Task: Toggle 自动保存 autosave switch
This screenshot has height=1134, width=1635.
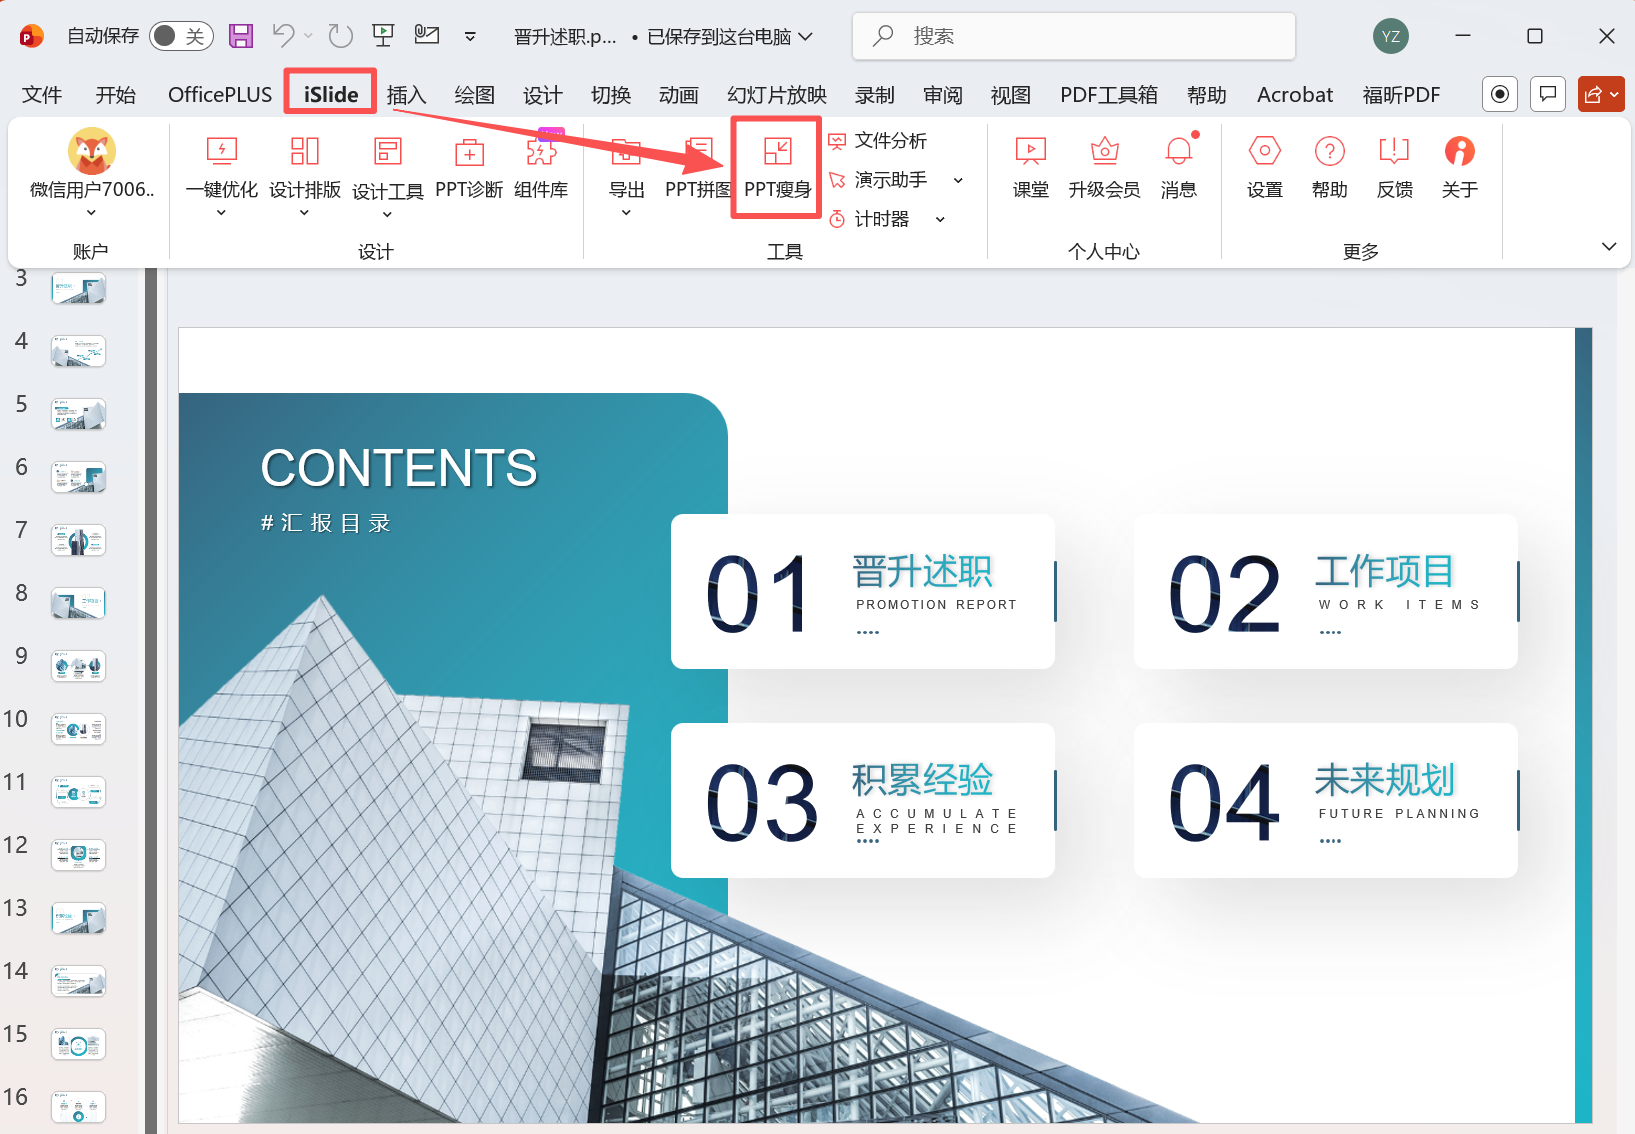Action: [x=180, y=35]
